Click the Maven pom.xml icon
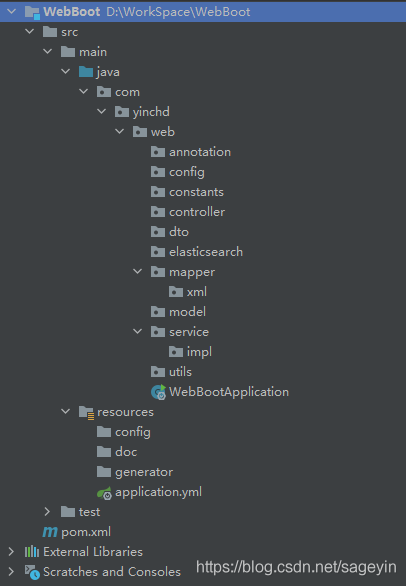Viewport: 406px width, 586px height. (50, 532)
